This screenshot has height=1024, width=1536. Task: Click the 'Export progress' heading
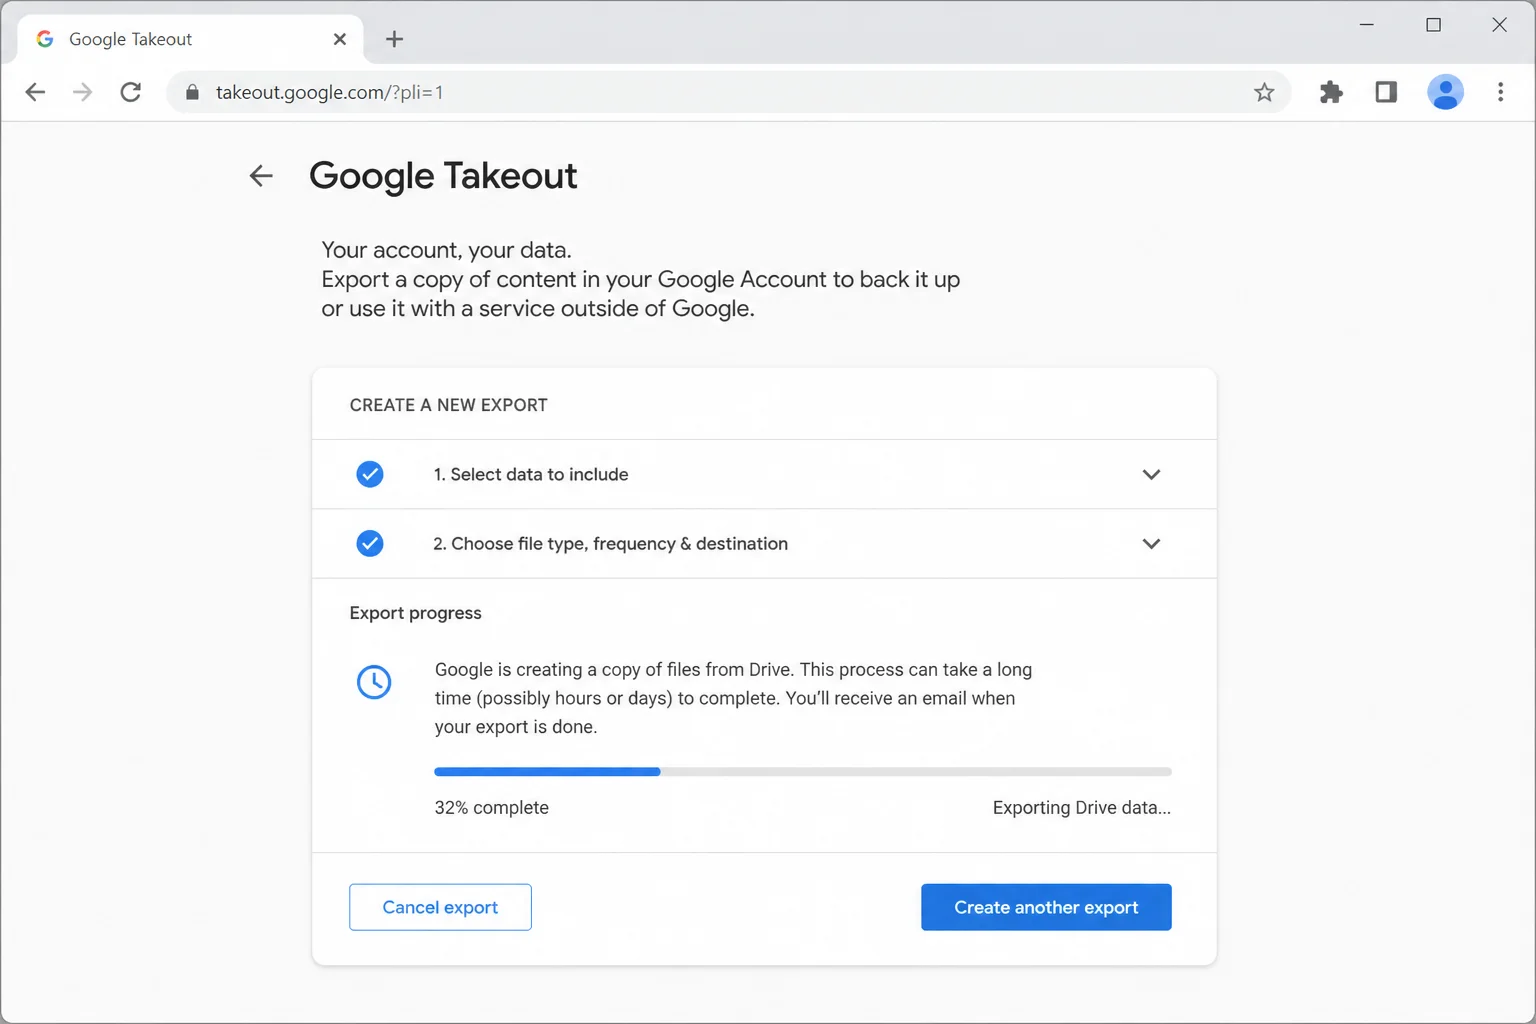coord(415,613)
